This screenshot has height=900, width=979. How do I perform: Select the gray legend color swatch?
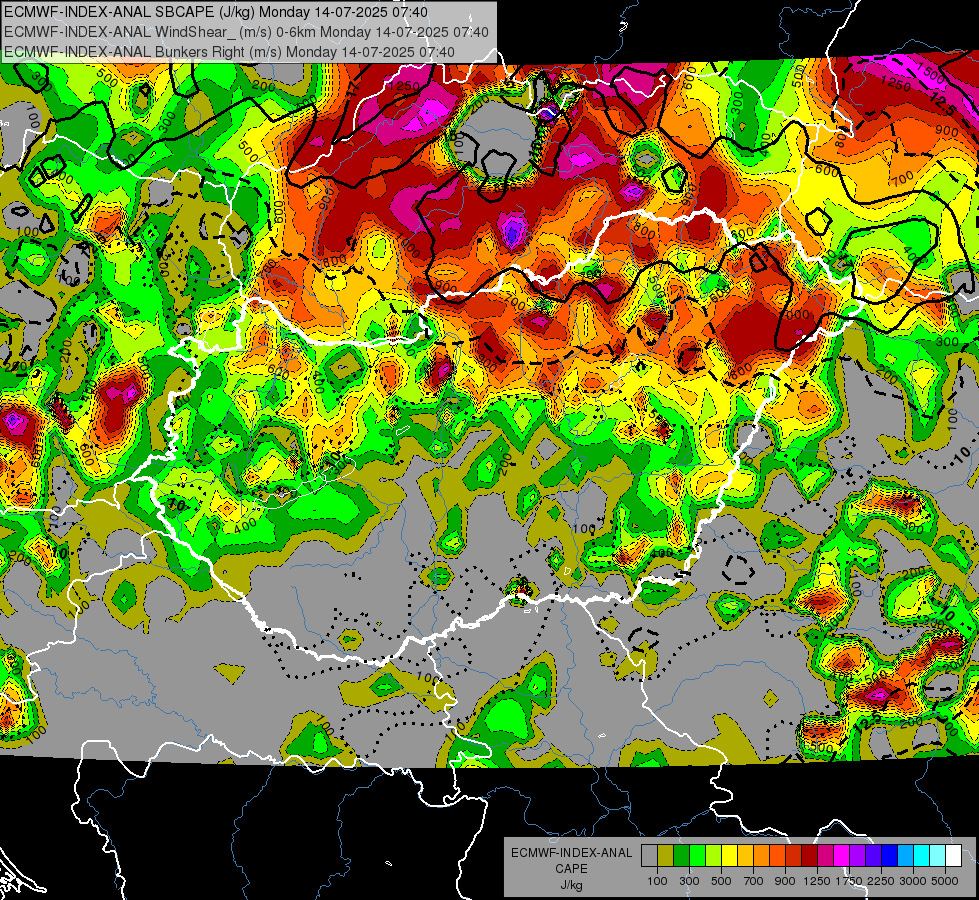[649, 855]
